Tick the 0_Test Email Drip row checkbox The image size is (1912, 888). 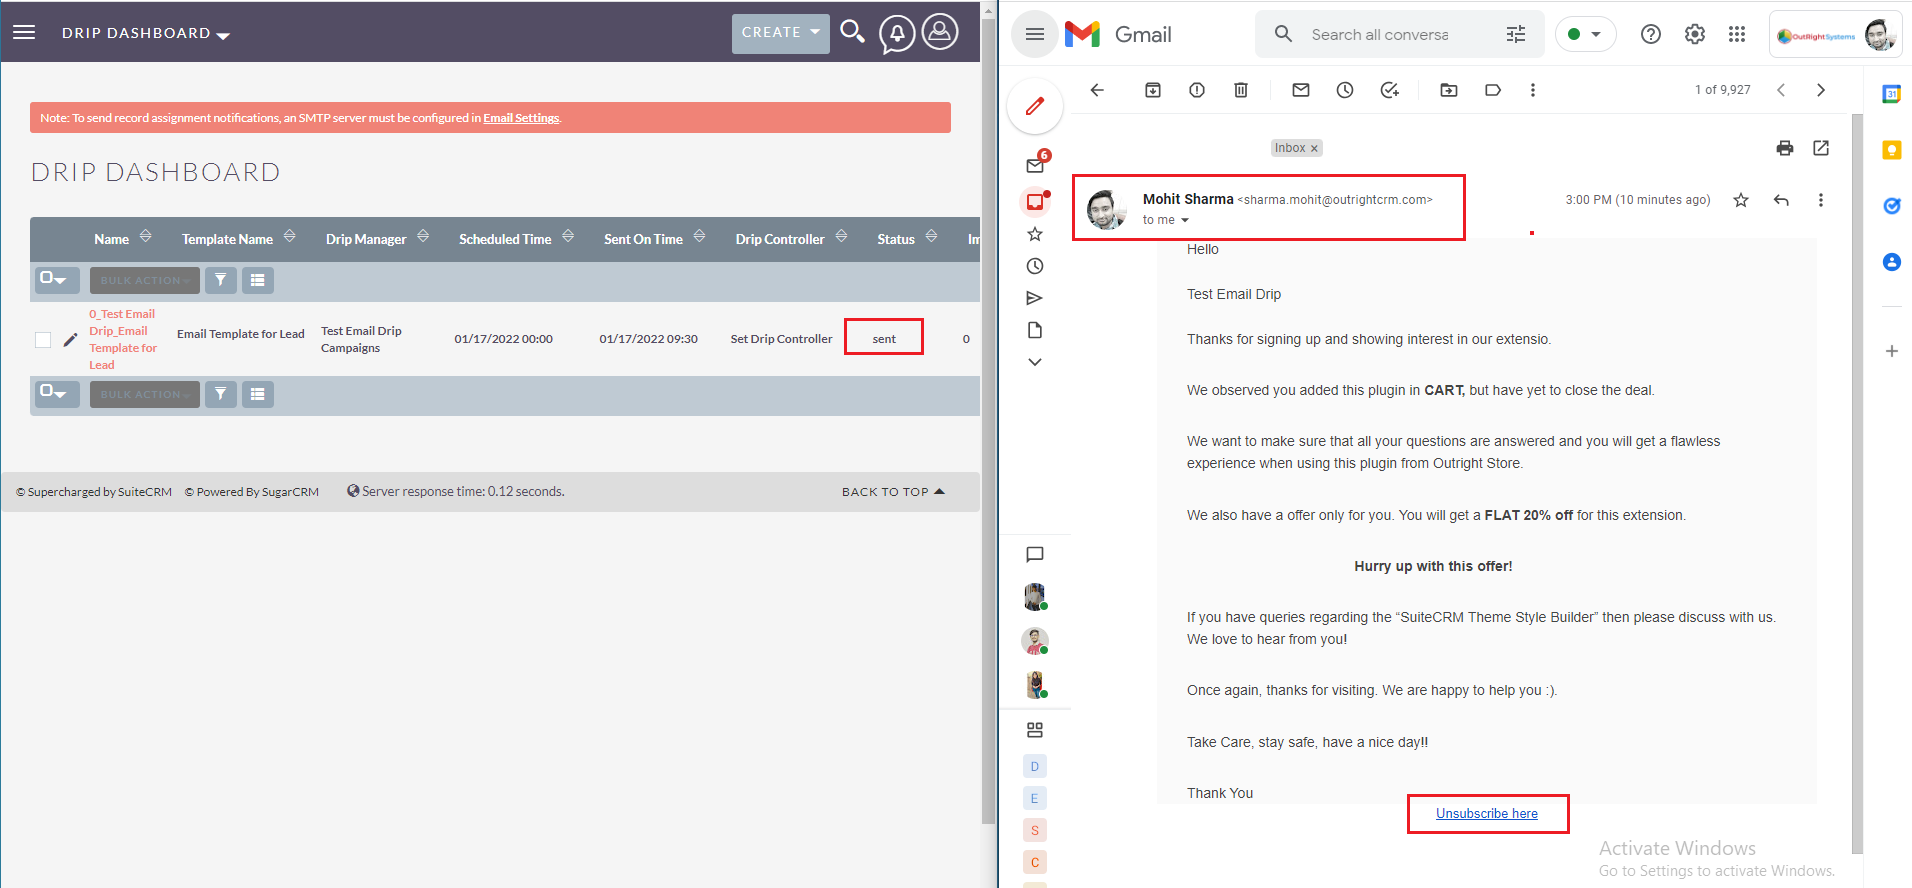coord(43,340)
